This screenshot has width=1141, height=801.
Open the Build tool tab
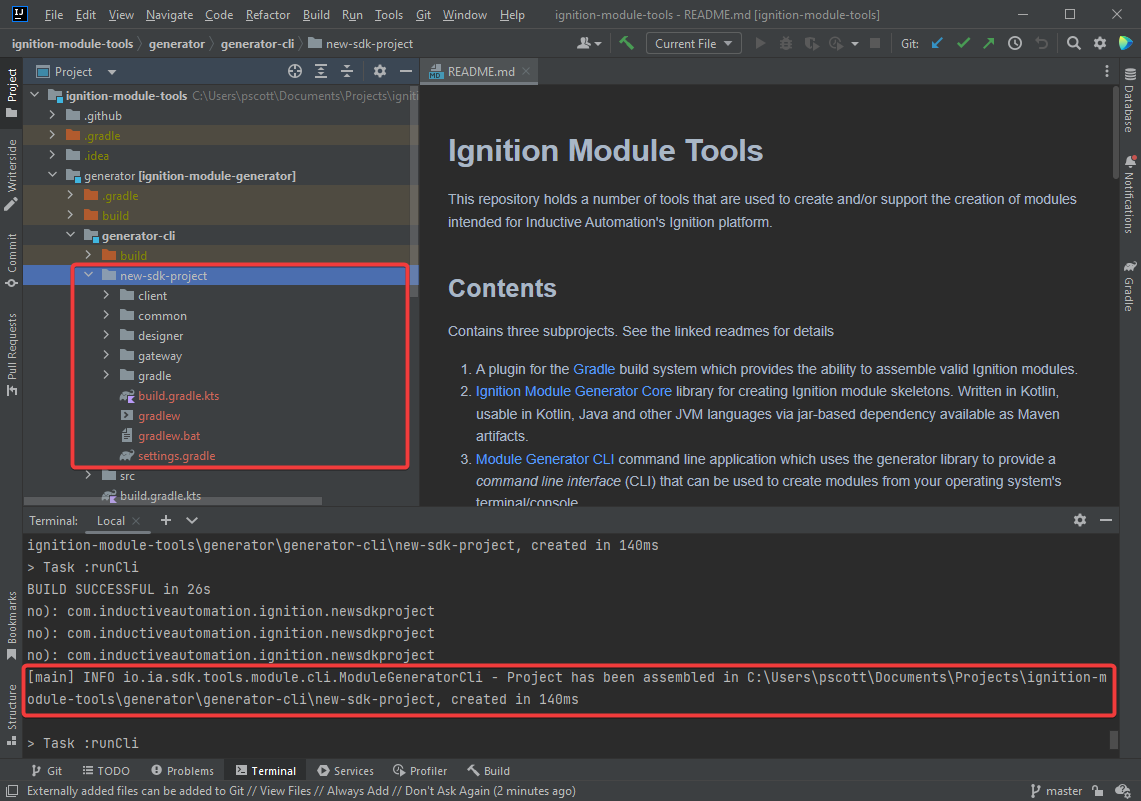(x=488, y=770)
